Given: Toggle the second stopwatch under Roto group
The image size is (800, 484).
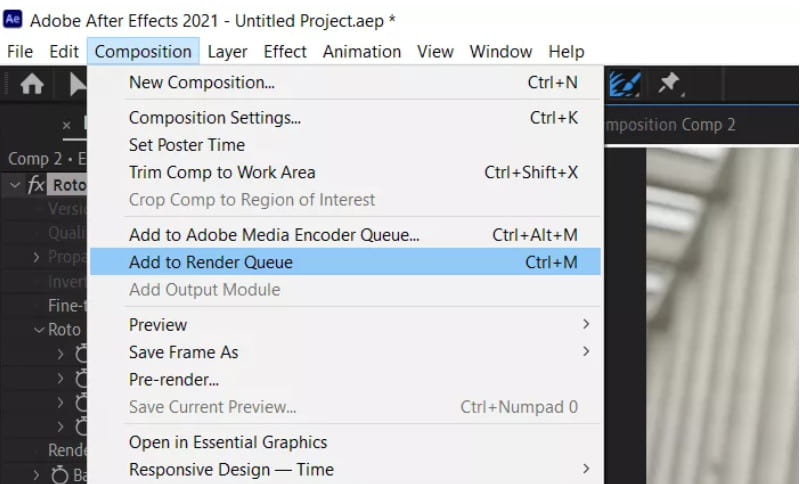Looking at the screenshot, I should (81, 378).
